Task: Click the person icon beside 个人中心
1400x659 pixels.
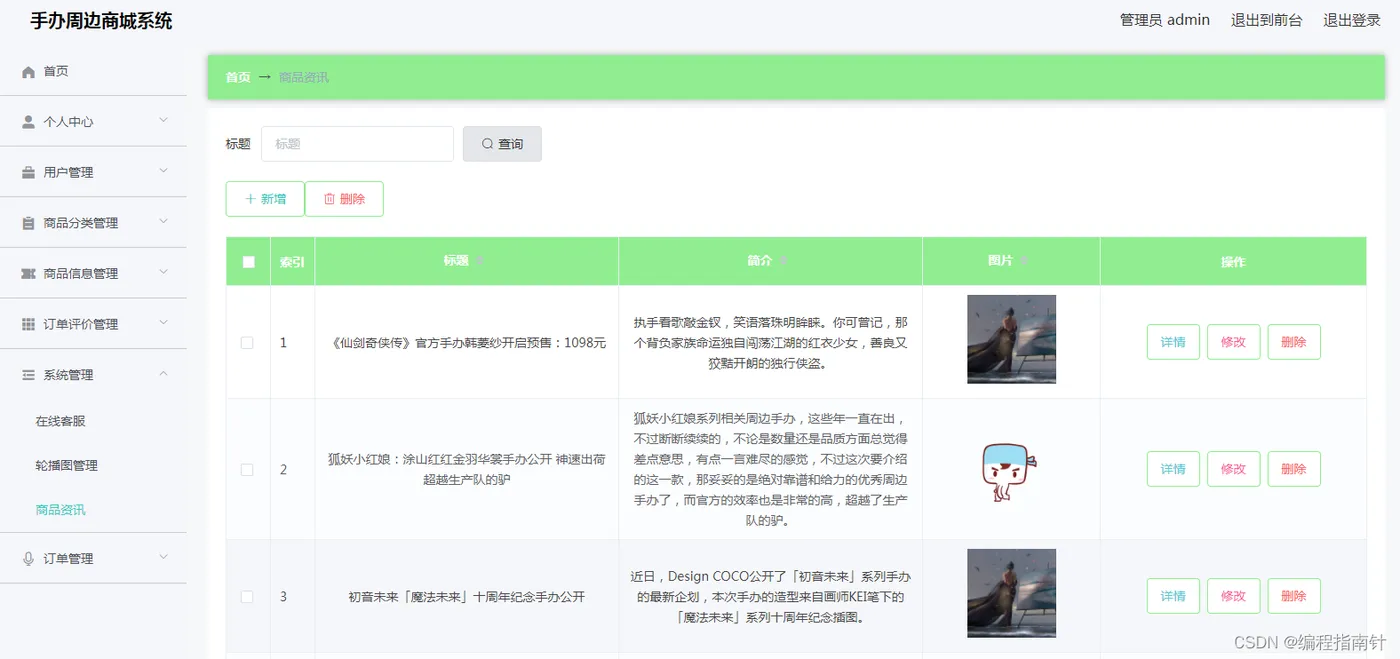Action: (x=28, y=122)
